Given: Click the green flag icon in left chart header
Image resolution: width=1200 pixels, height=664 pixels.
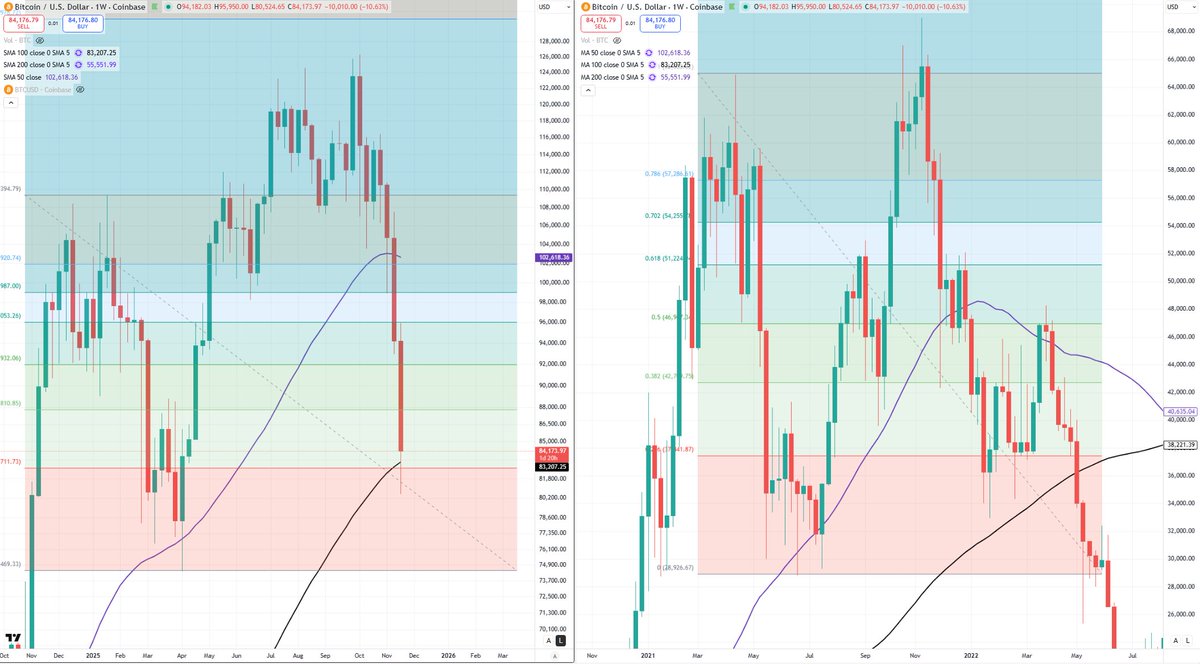Looking at the screenshot, I should (156, 7).
